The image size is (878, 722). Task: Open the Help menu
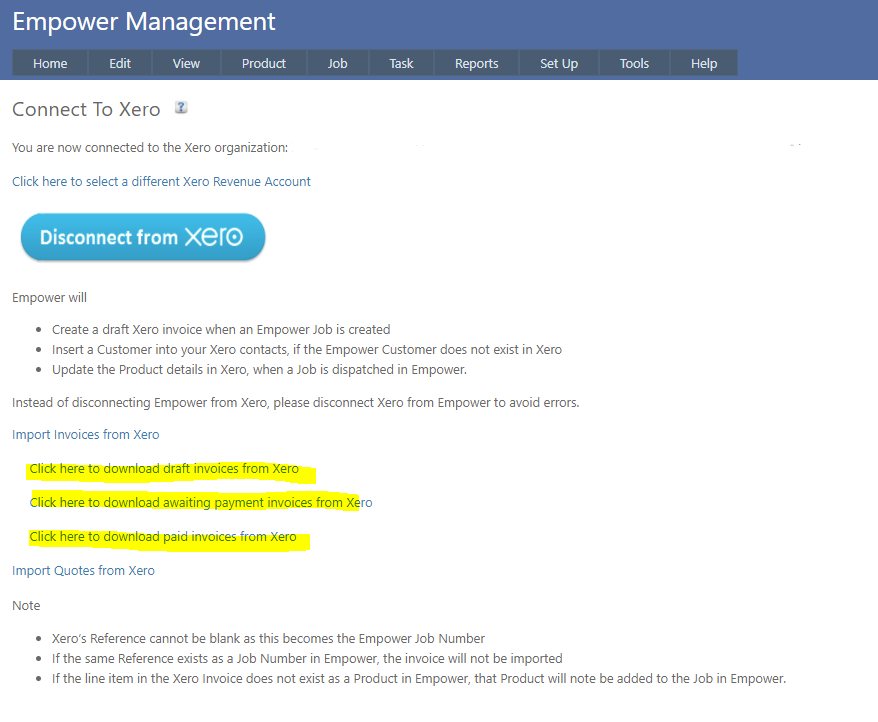click(x=704, y=63)
